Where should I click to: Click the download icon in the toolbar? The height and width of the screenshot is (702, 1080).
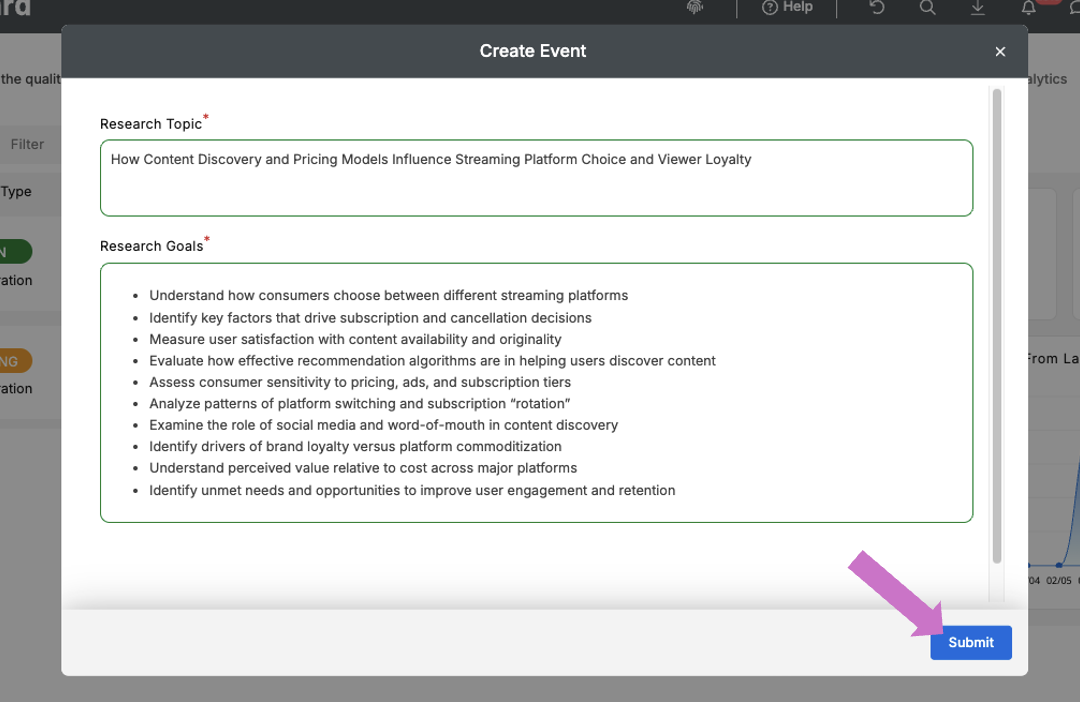pos(977,8)
